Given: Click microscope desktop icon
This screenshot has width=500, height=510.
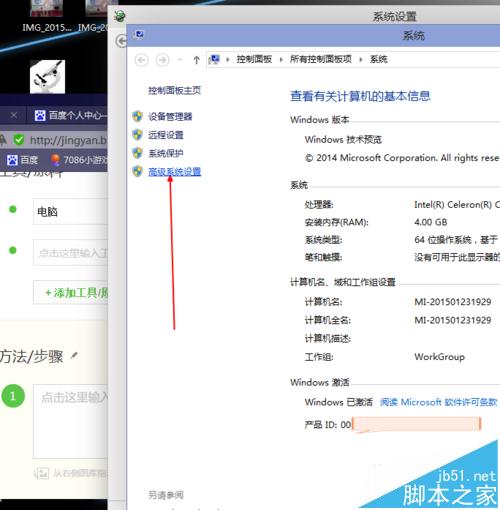Looking at the screenshot, I should pyautogui.click(x=47, y=77).
